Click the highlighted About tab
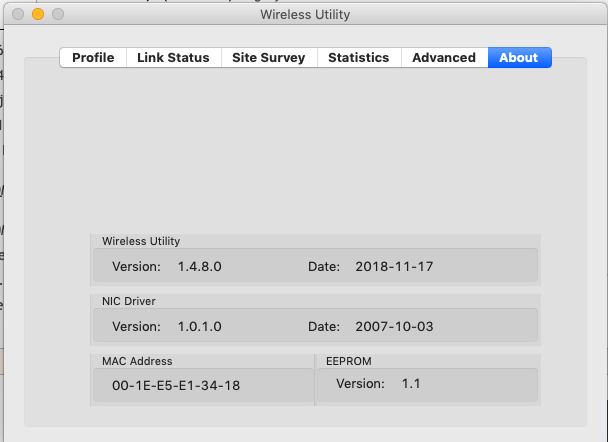The width and height of the screenshot is (608, 442). [518, 58]
